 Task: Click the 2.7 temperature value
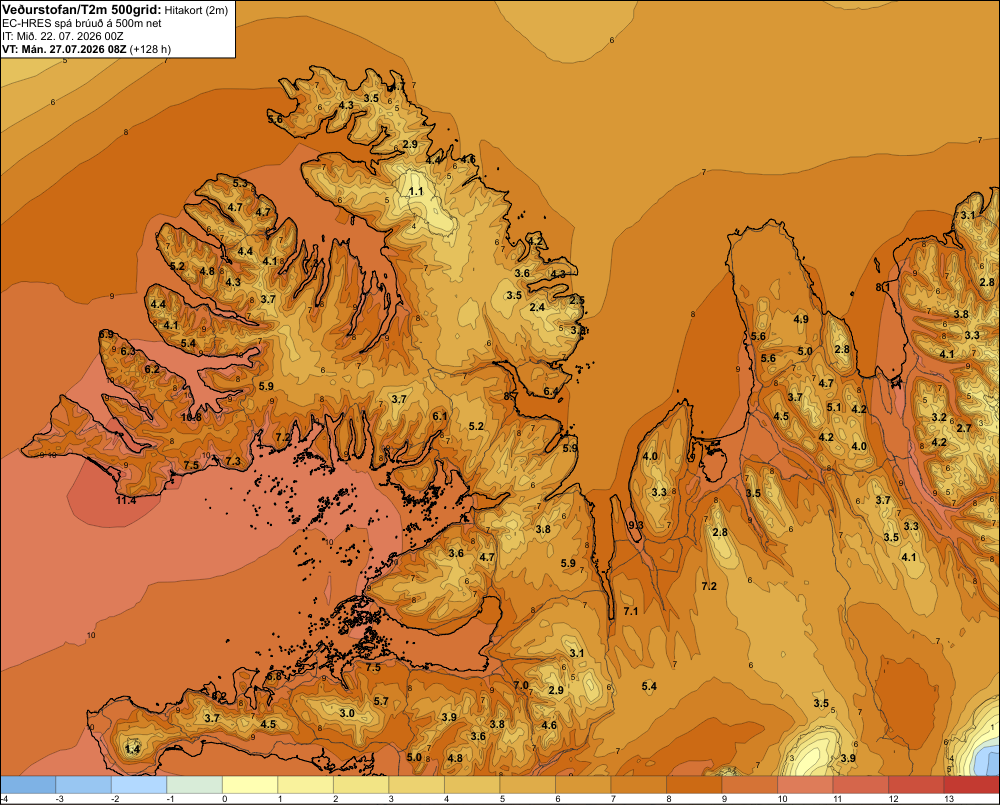(x=964, y=427)
